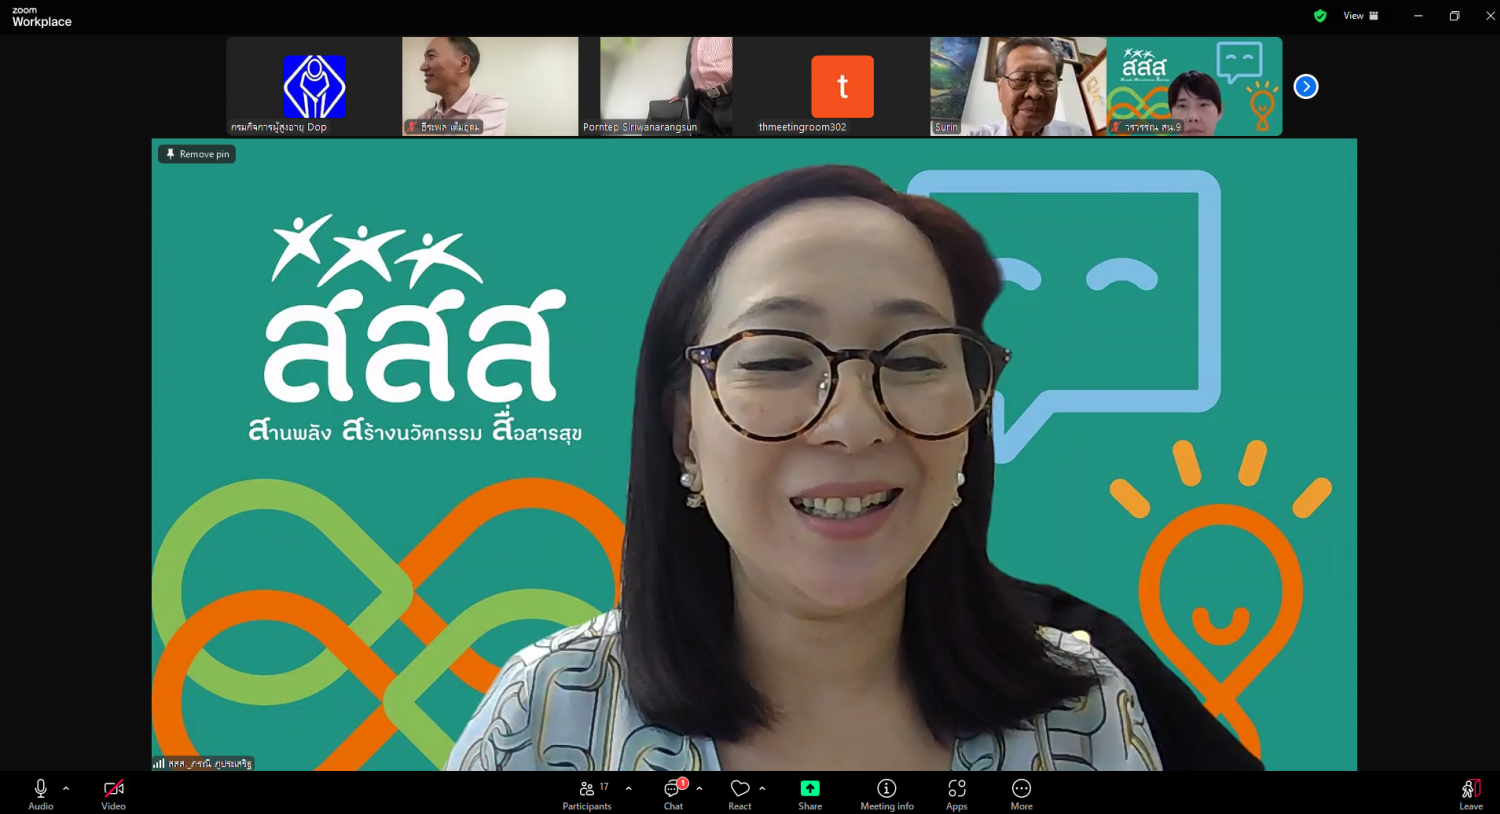Viewport: 1500px width, 814px height.
Task: Open the Apps panel
Action: click(957, 794)
